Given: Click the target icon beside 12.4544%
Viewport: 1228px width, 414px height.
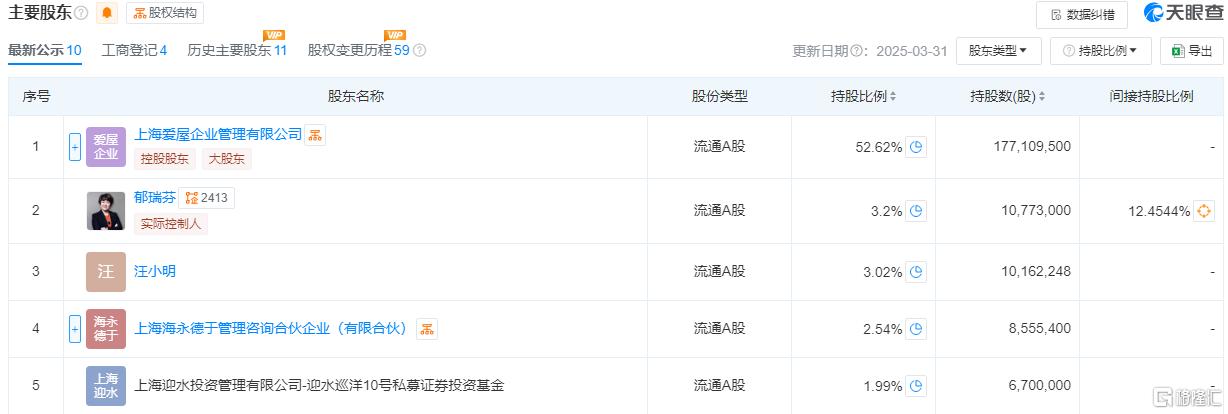Looking at the screenshot, I should (x=1204, y=211).
